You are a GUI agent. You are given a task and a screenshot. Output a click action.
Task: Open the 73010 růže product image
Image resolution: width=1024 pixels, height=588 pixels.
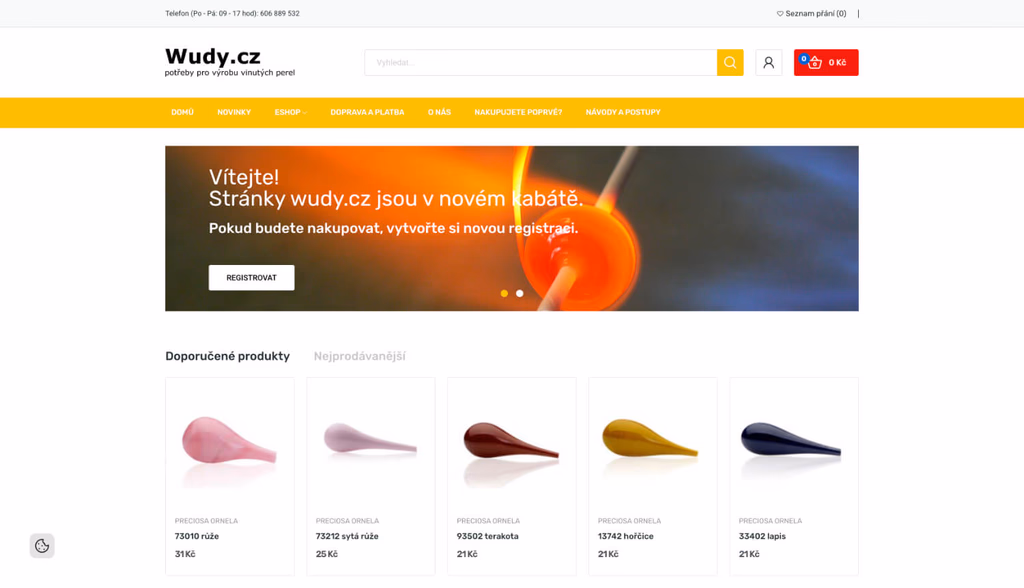coord(230,443)
